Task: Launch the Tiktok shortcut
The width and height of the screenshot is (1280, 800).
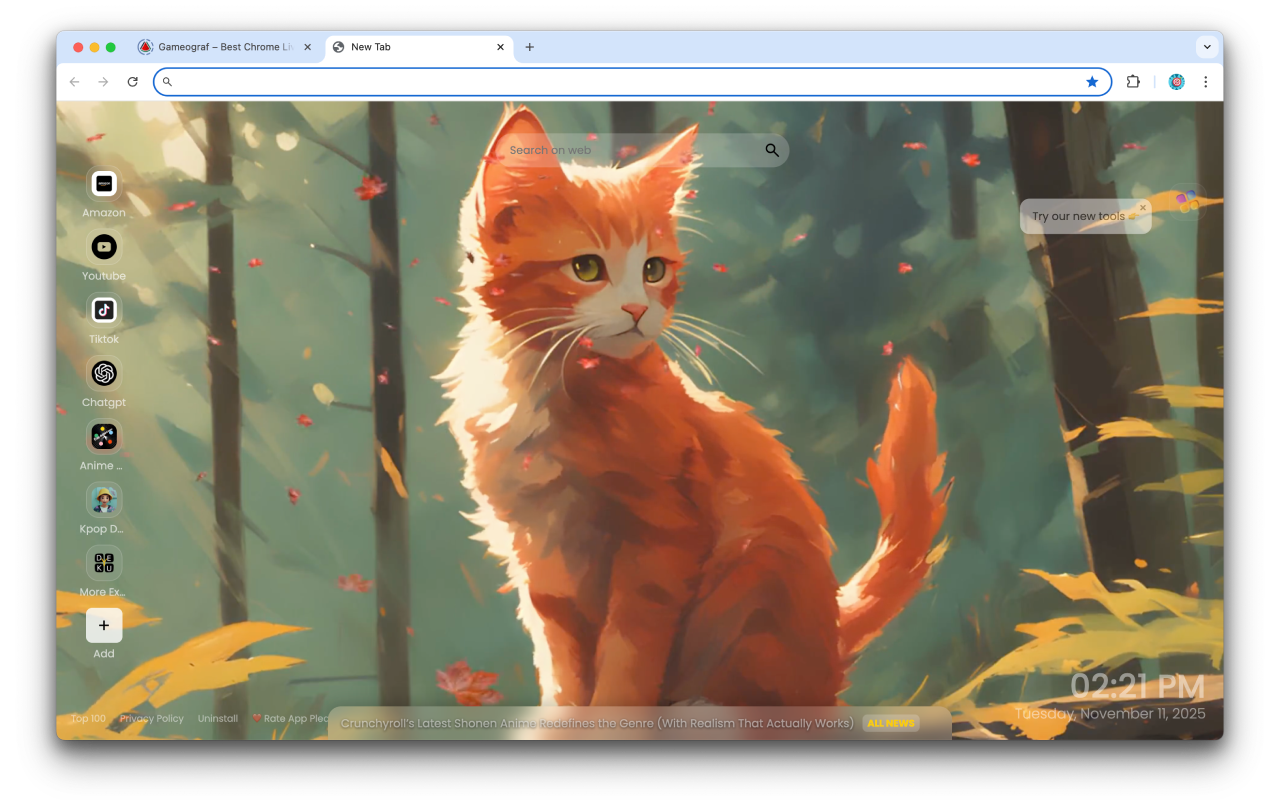Action: (104, 310)
